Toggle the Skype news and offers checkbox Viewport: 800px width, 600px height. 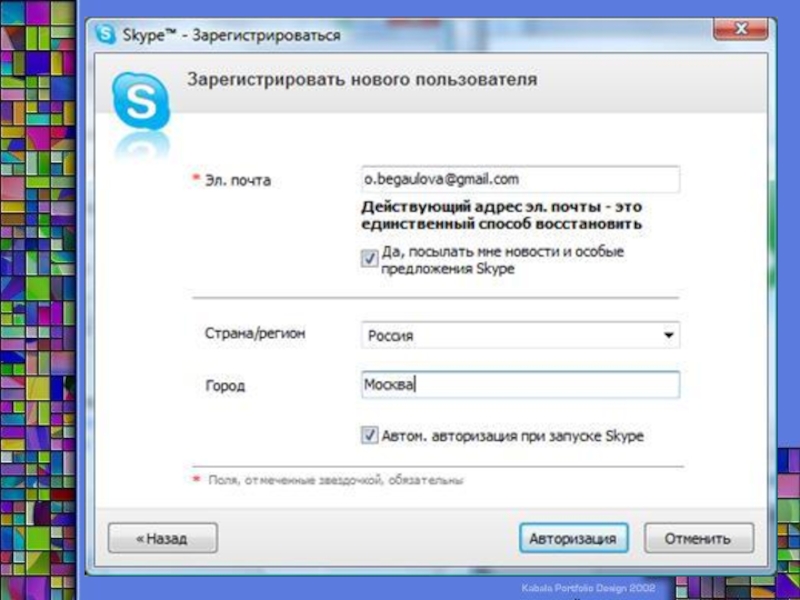[x=369, y=258]
